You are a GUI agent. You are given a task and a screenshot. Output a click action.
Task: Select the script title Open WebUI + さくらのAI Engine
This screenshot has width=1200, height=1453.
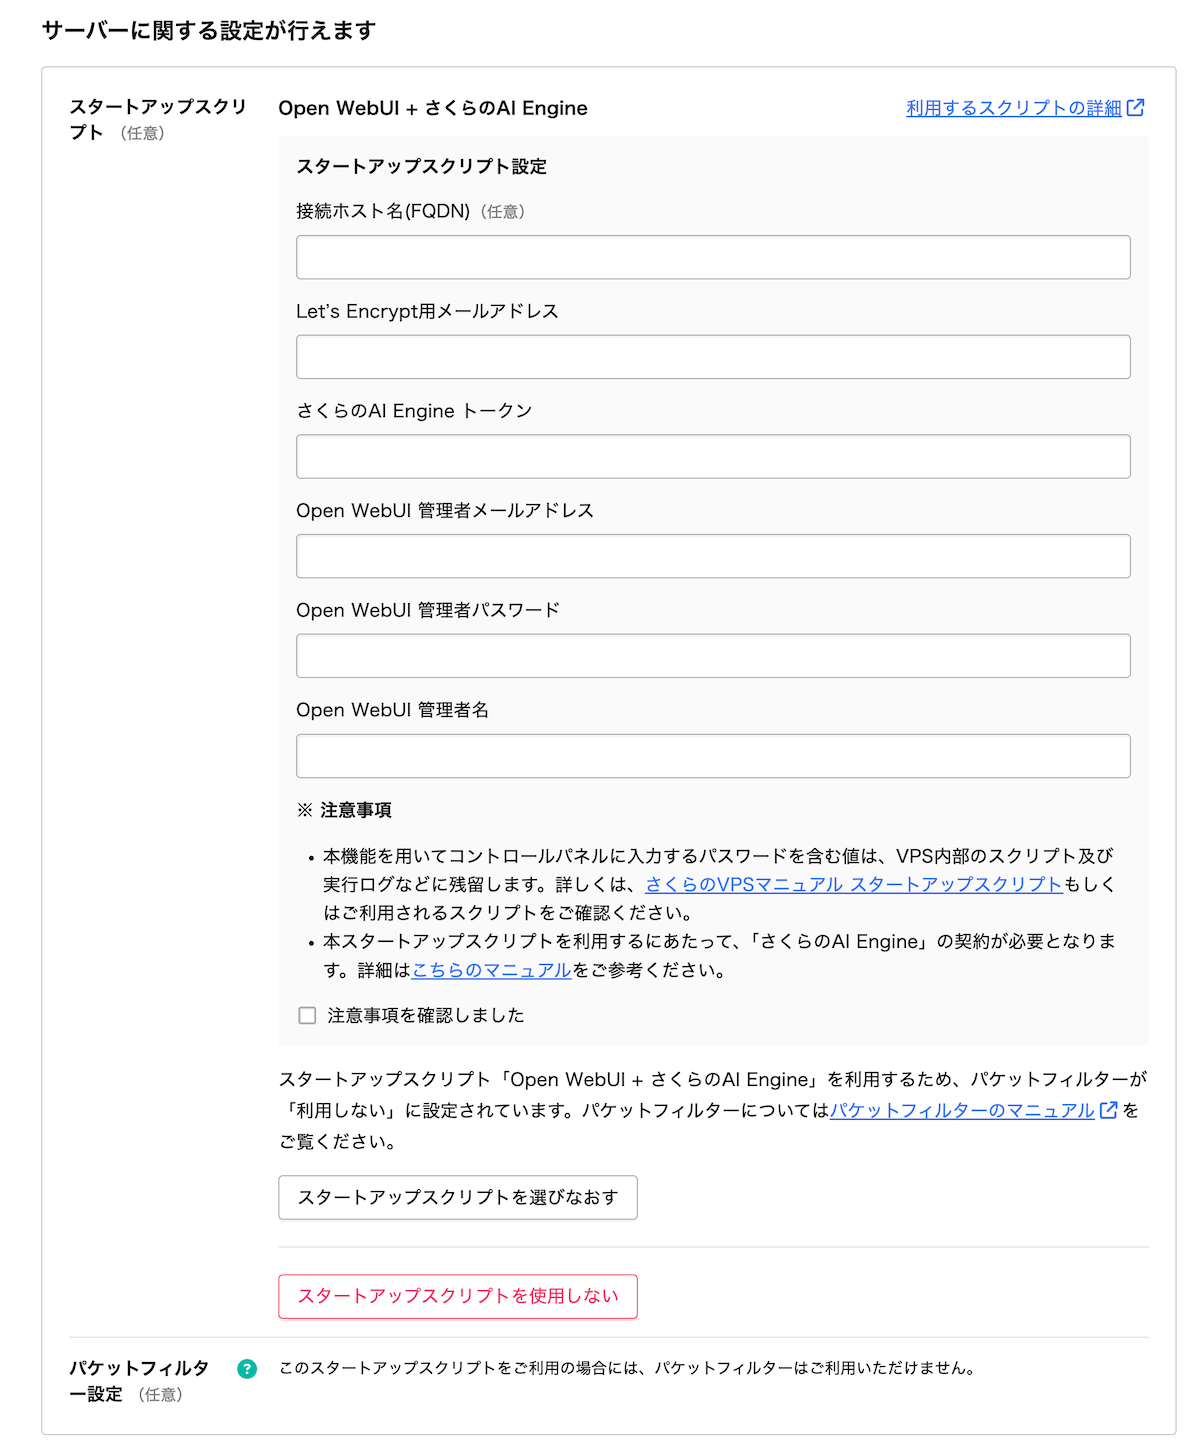coord(433,108)
